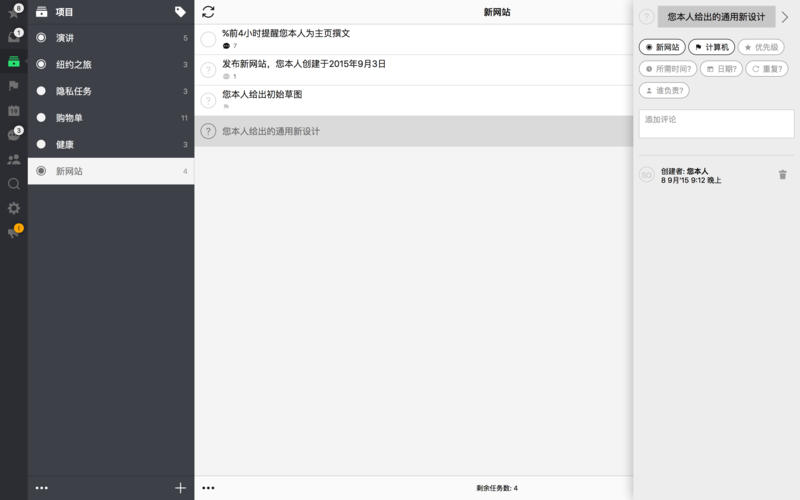Click the 添加评论 comment field

[716, 123]
